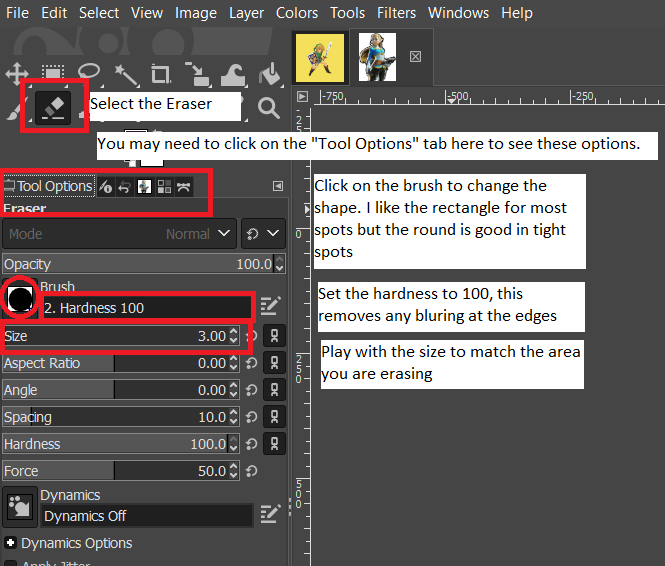Select the Paintbrush tool beside the Eraser
Screen dimensions: 665x566
pos(15,109)
